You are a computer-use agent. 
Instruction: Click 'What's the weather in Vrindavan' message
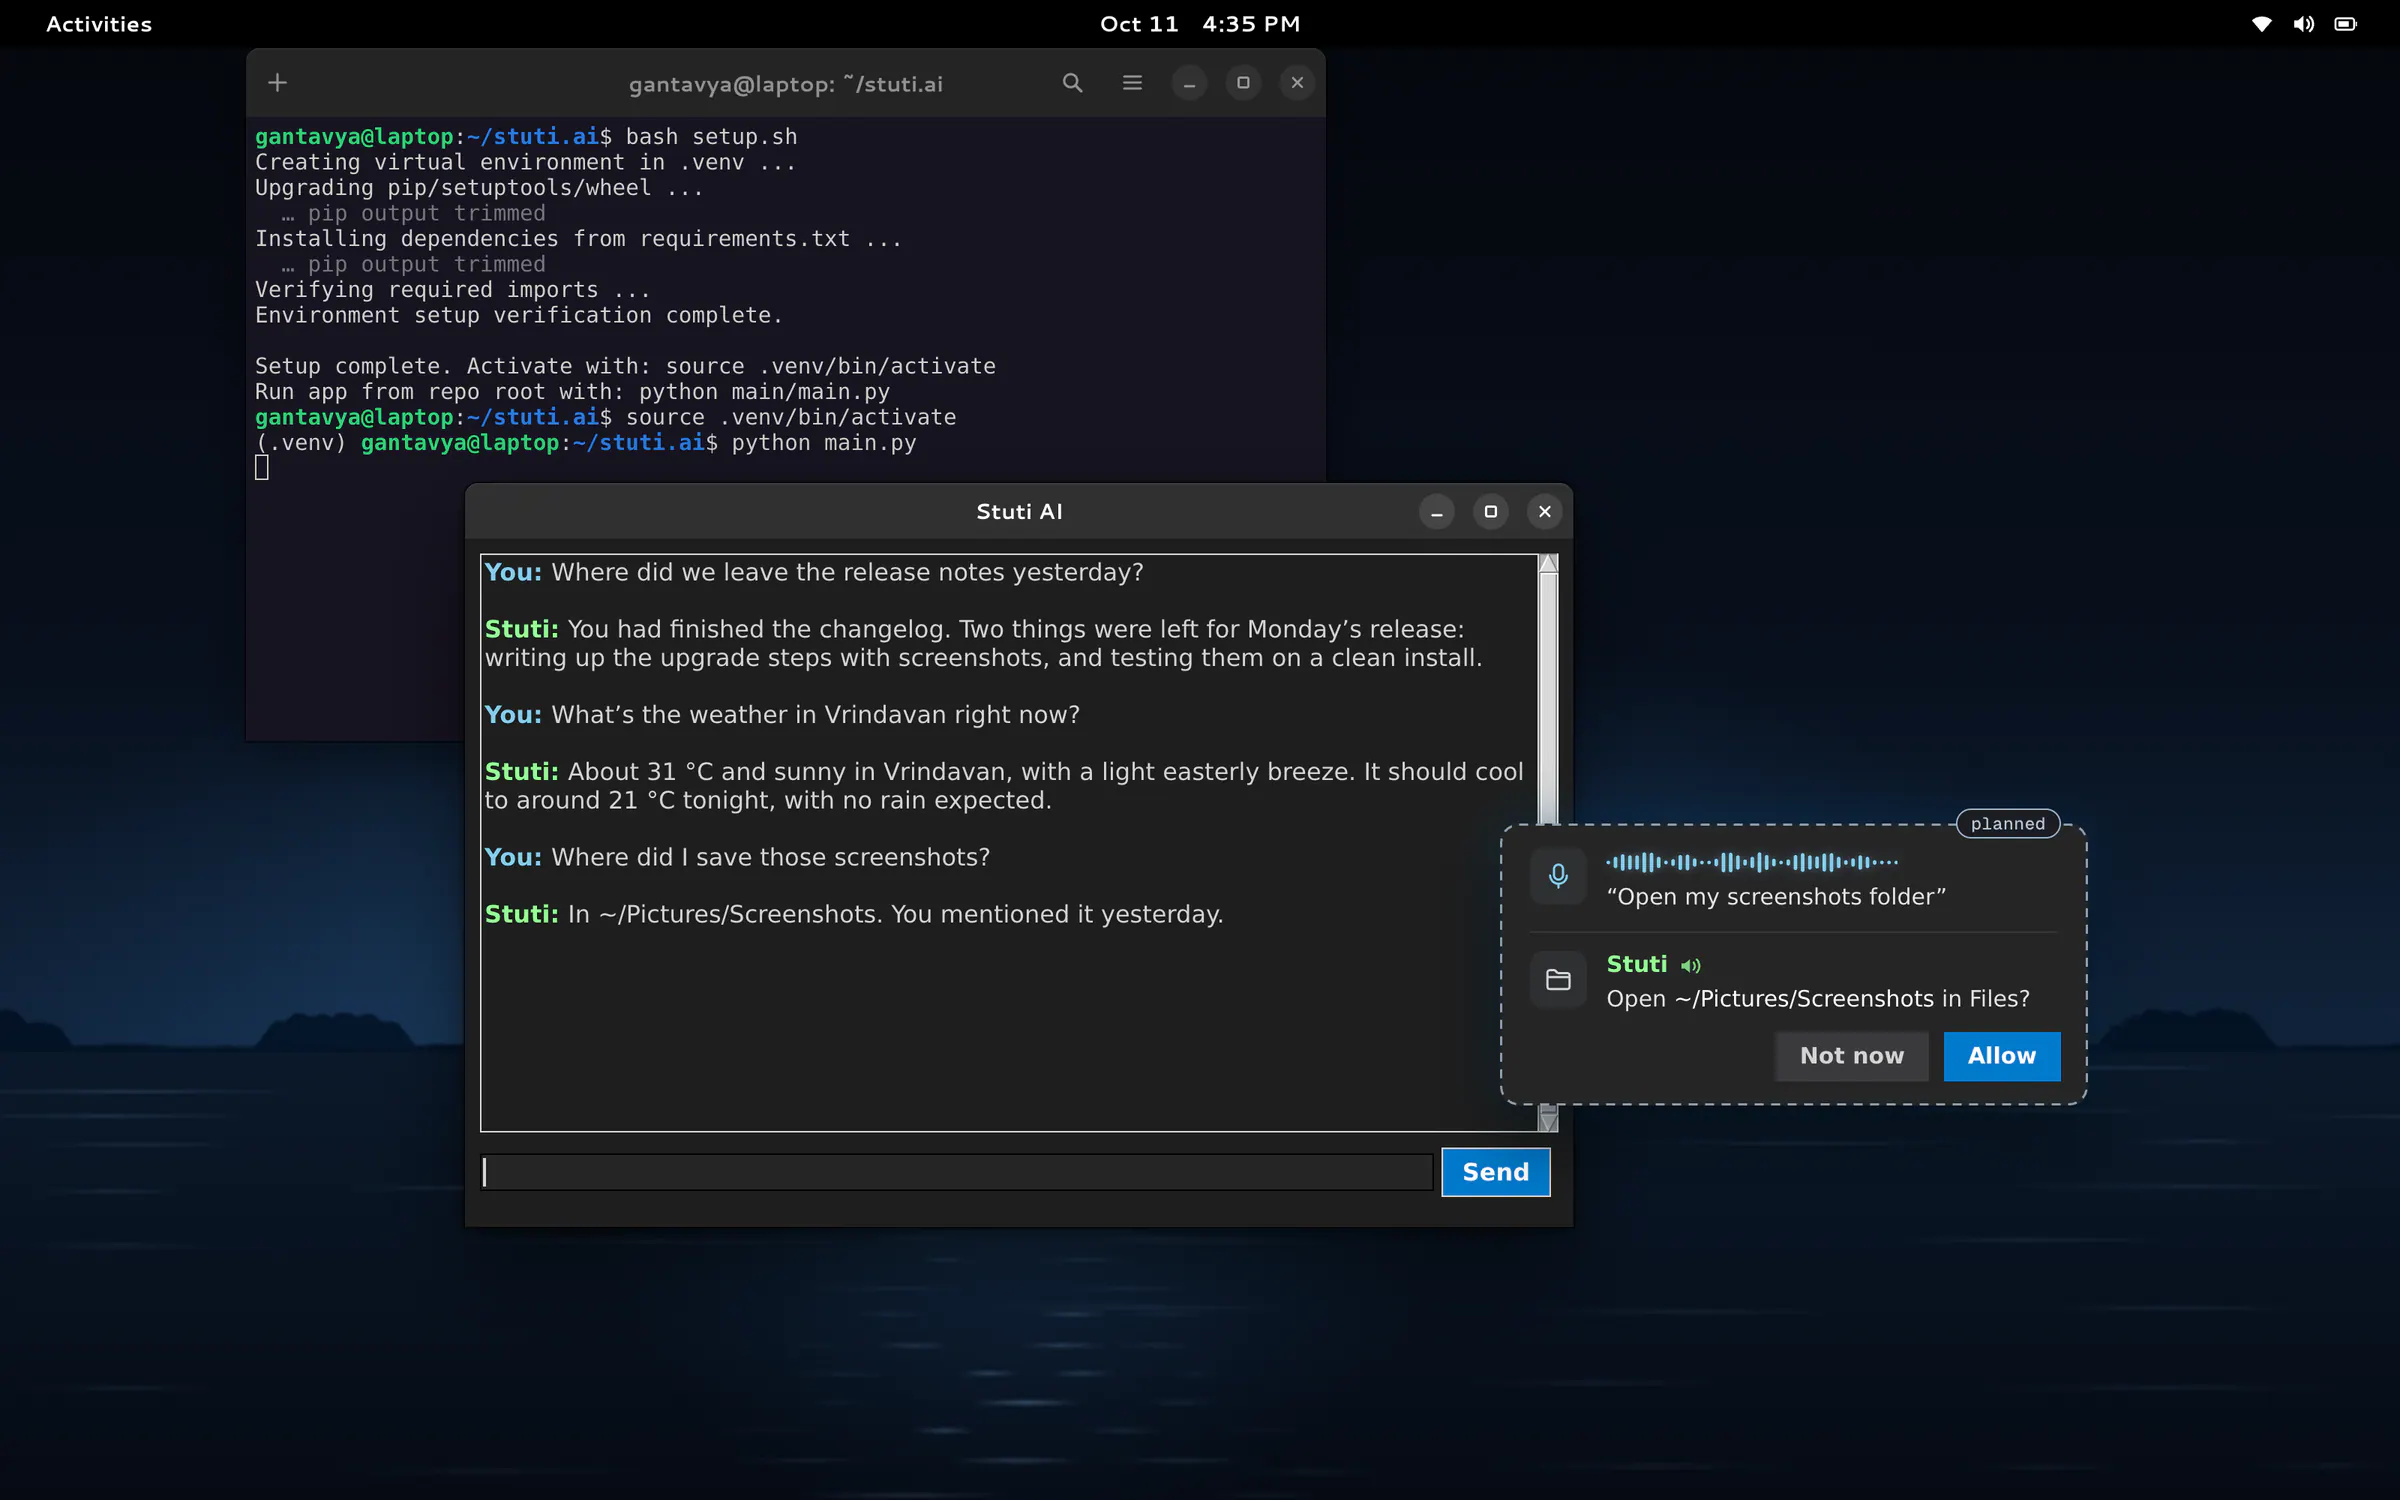click(782, 715)
